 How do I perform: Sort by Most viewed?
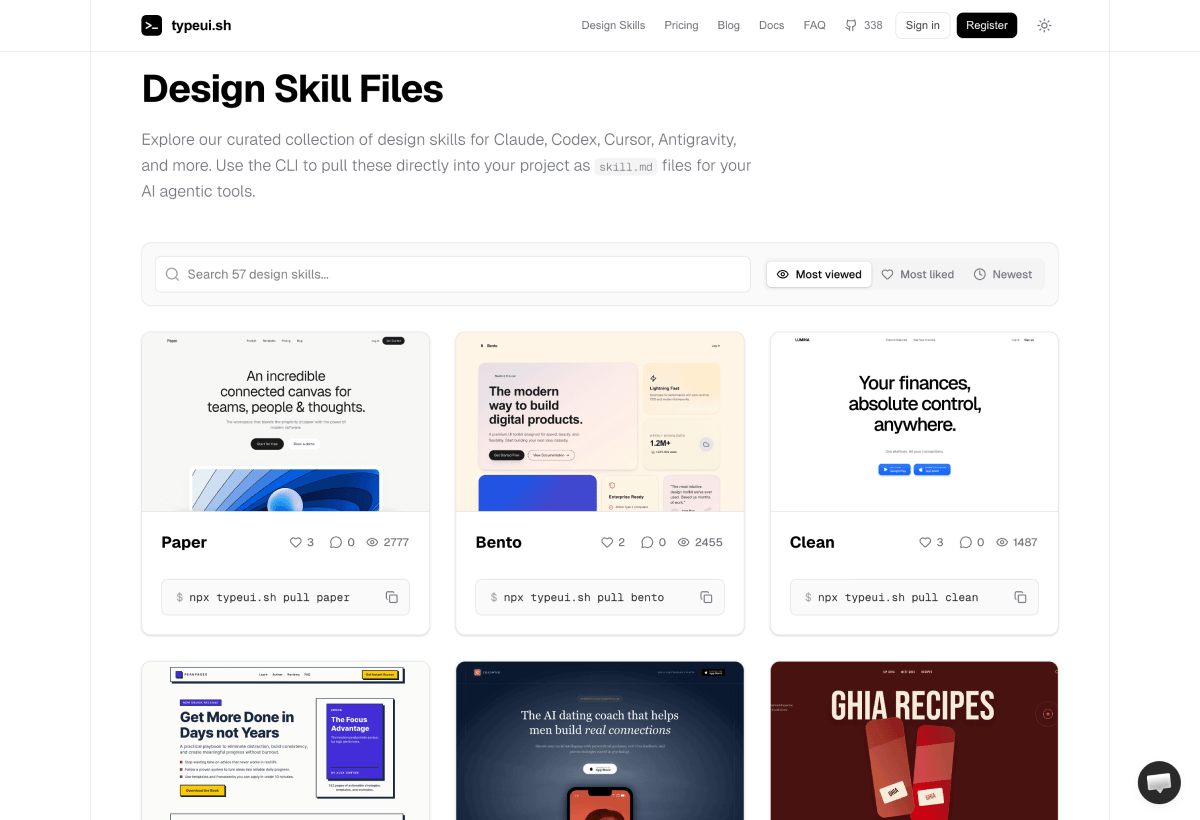coord(819,274)
